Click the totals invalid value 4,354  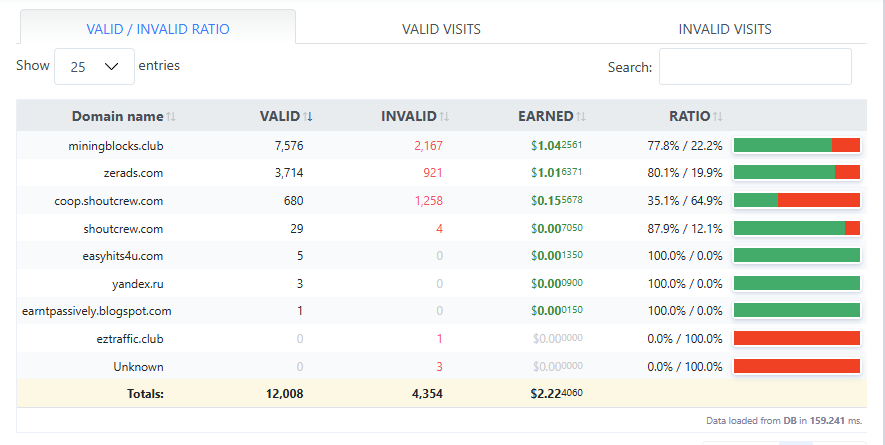[x=427, y=394]
